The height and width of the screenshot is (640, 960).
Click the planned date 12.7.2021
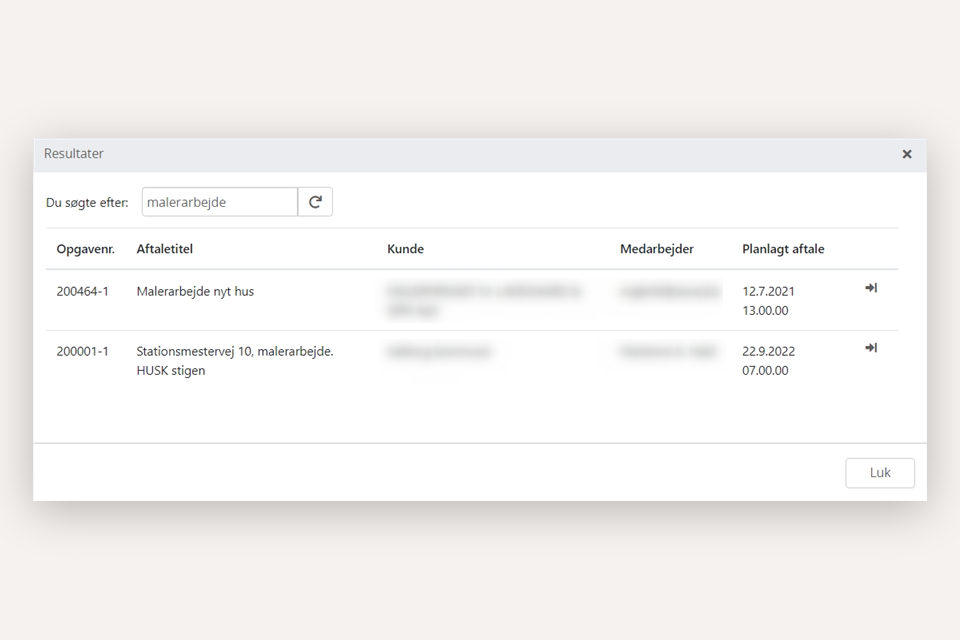(x=768, y=292)
